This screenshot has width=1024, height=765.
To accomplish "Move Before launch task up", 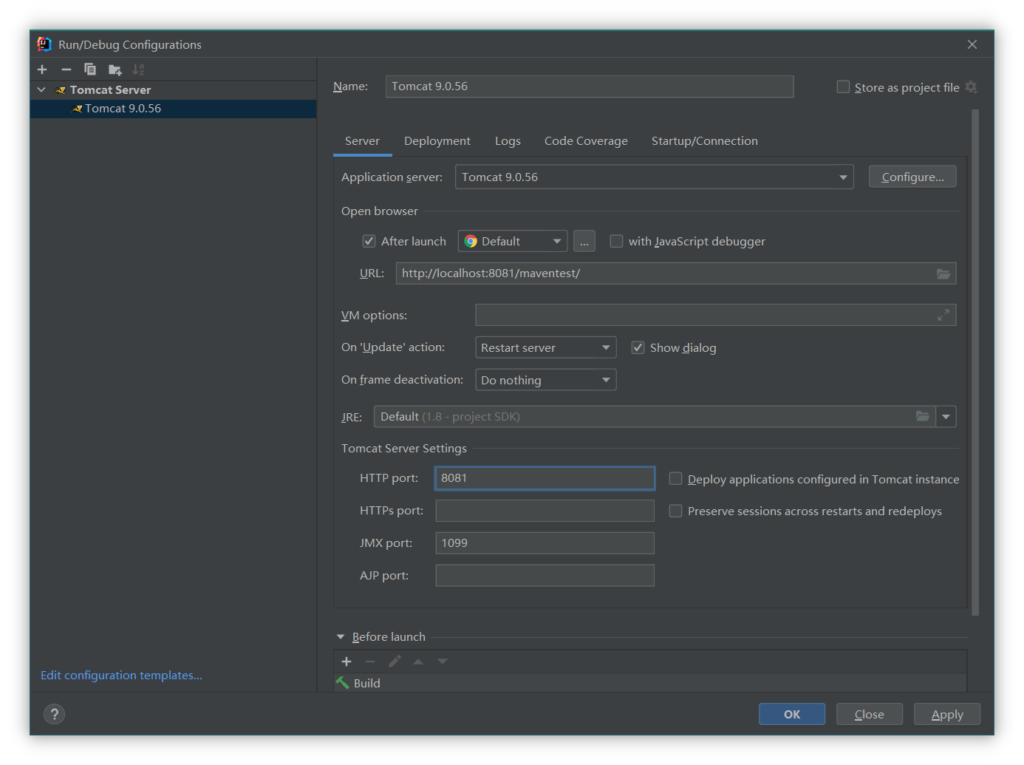I will (x=418, y=662).
